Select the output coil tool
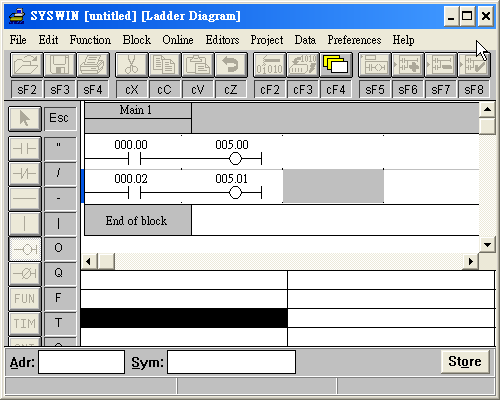Image resolution: width=500 pixels, height=400 pixels. click(x=25, y=249)
